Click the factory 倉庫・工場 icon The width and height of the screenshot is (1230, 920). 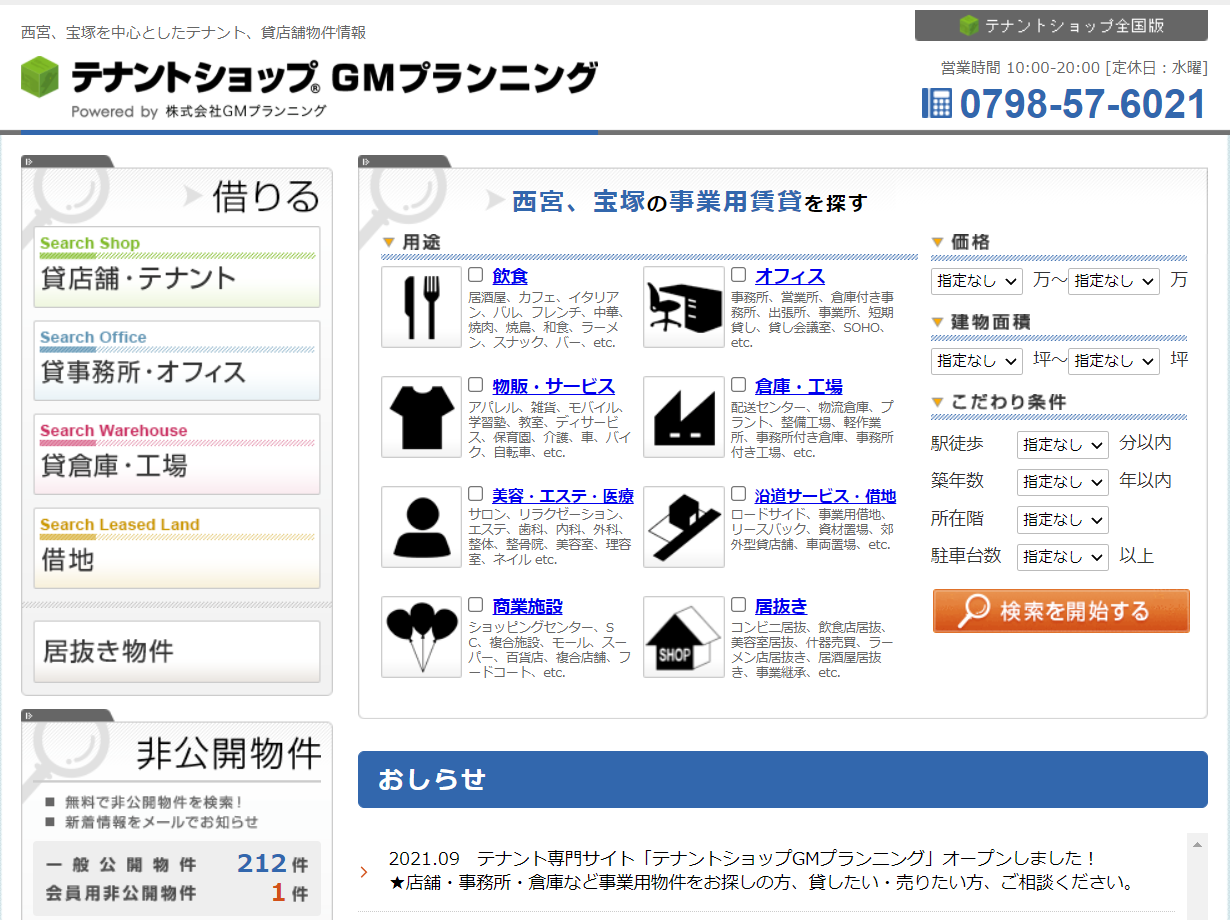coord(684,417)
